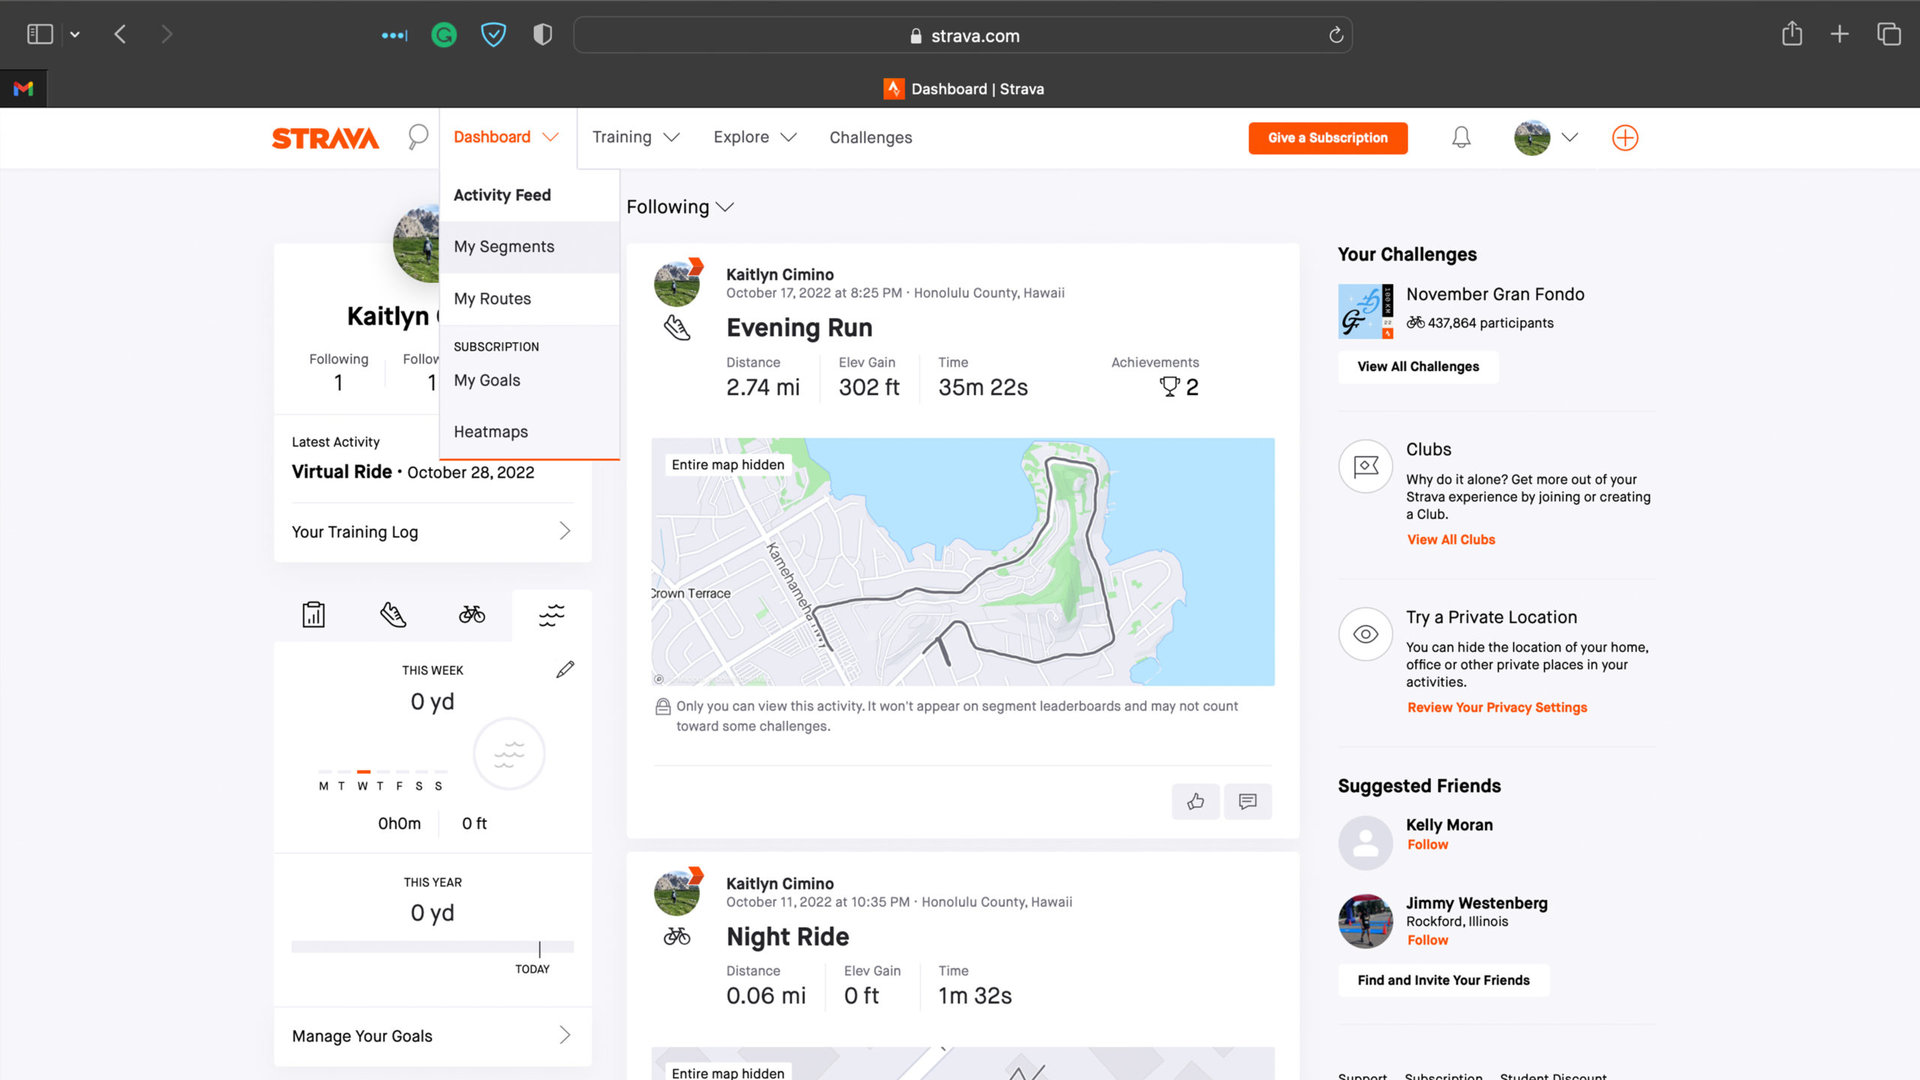Open Heatmaps from the Dashboard menu
This screenshot has height=1080, width=1920.
(490, 431)
